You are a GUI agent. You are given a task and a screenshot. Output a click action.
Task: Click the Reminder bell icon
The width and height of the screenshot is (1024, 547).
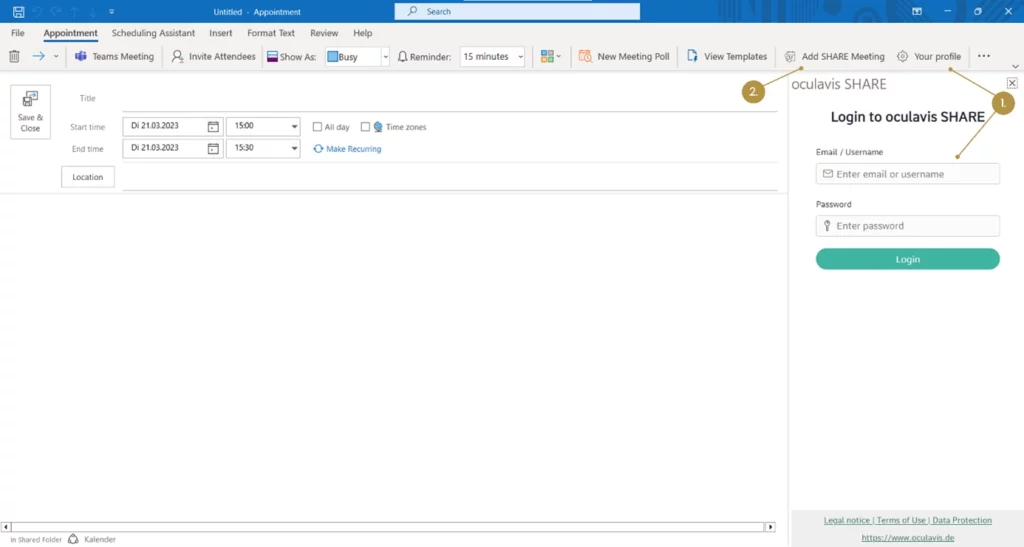point(402,57)
